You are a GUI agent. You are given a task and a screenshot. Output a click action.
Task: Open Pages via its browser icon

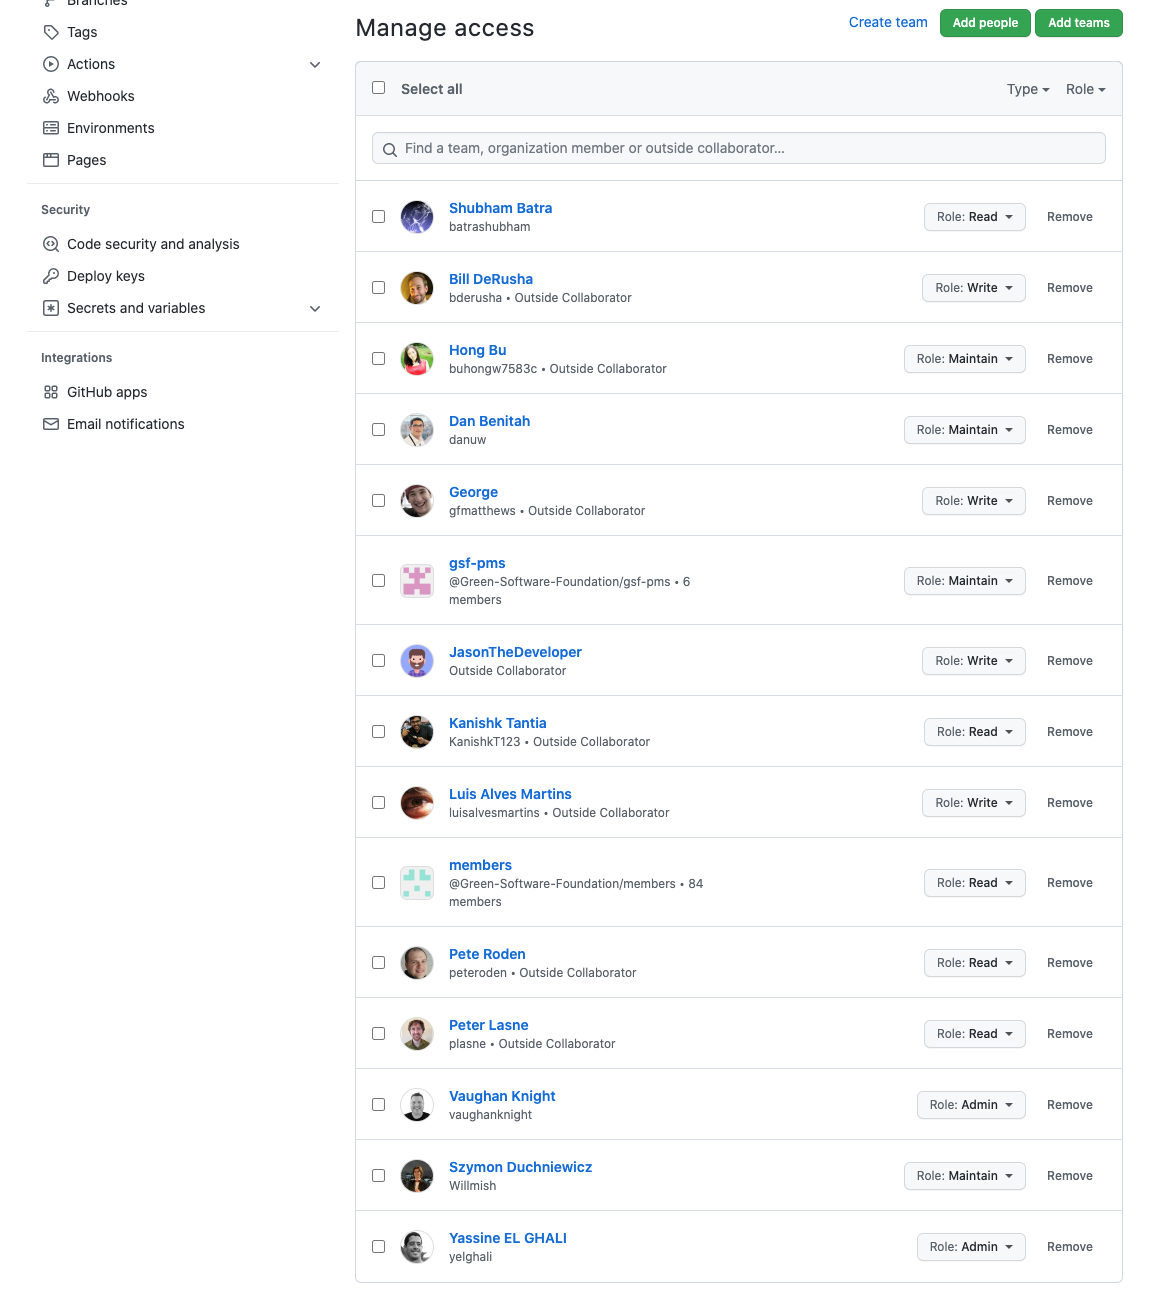51,160
